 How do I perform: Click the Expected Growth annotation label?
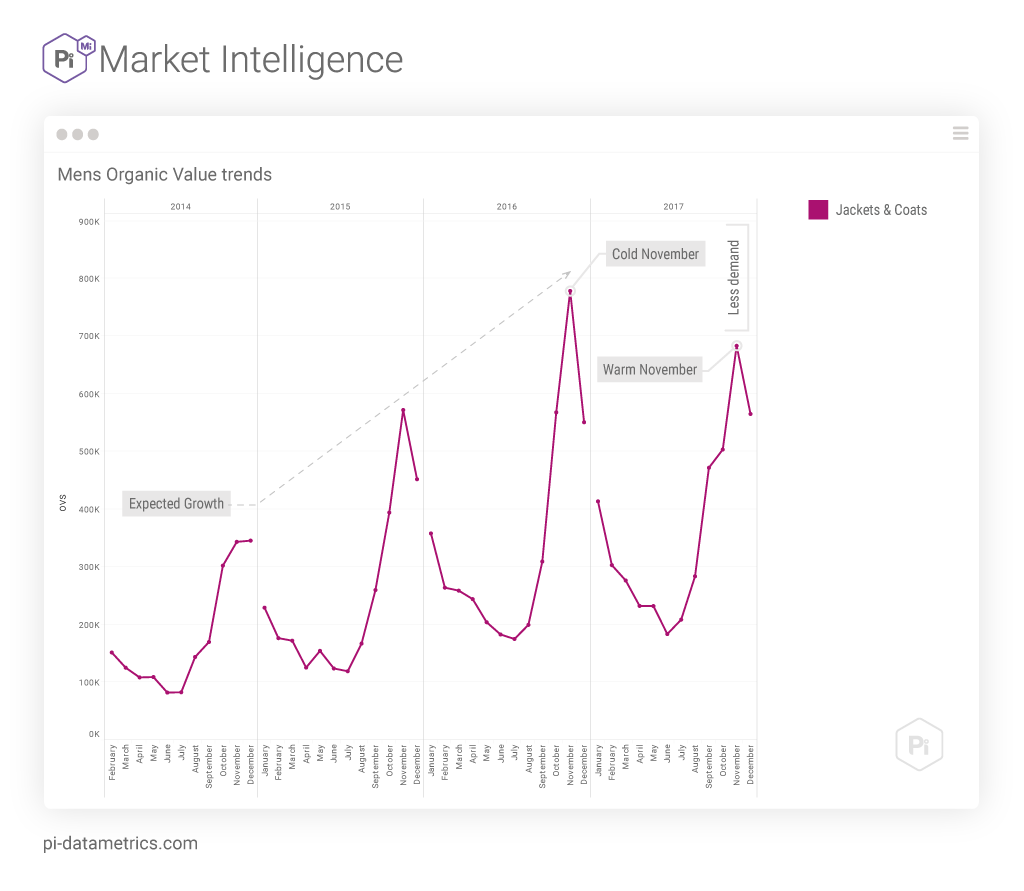[x=176, y=503]
